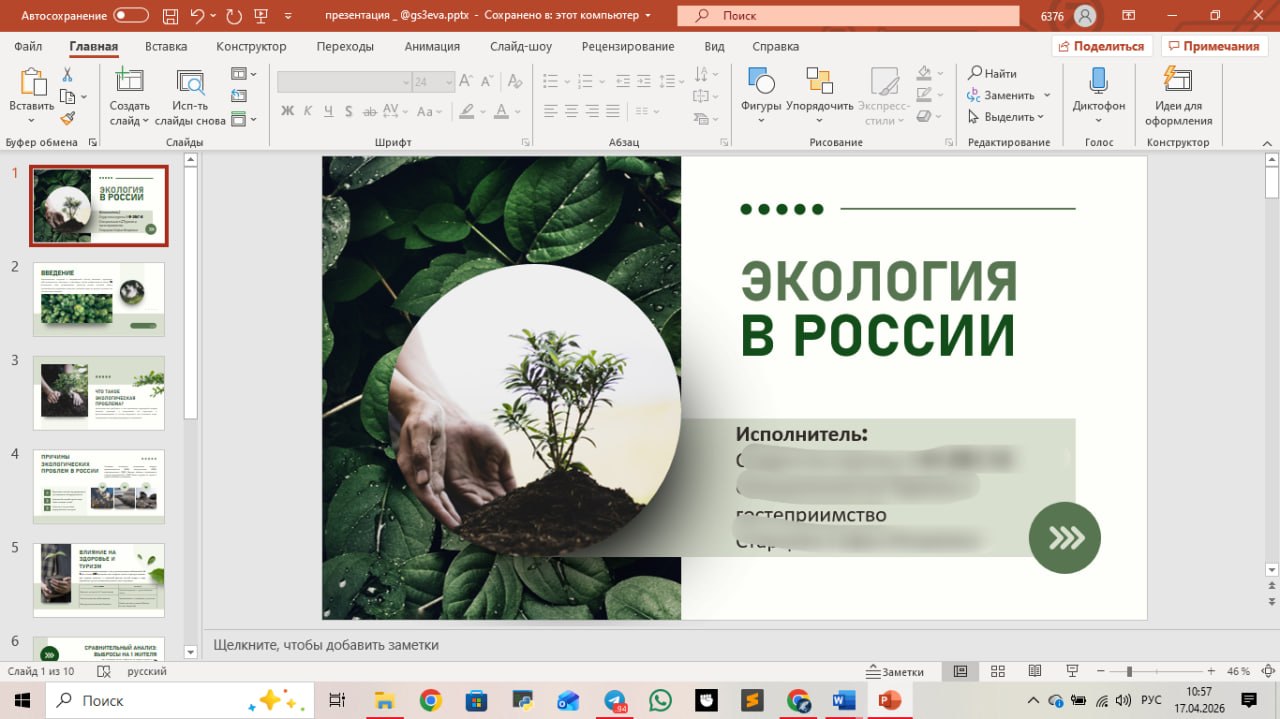This screenshot has width=1280, height=719.
Task: Click Найти in Редактирование group
Action: [991, 73]
